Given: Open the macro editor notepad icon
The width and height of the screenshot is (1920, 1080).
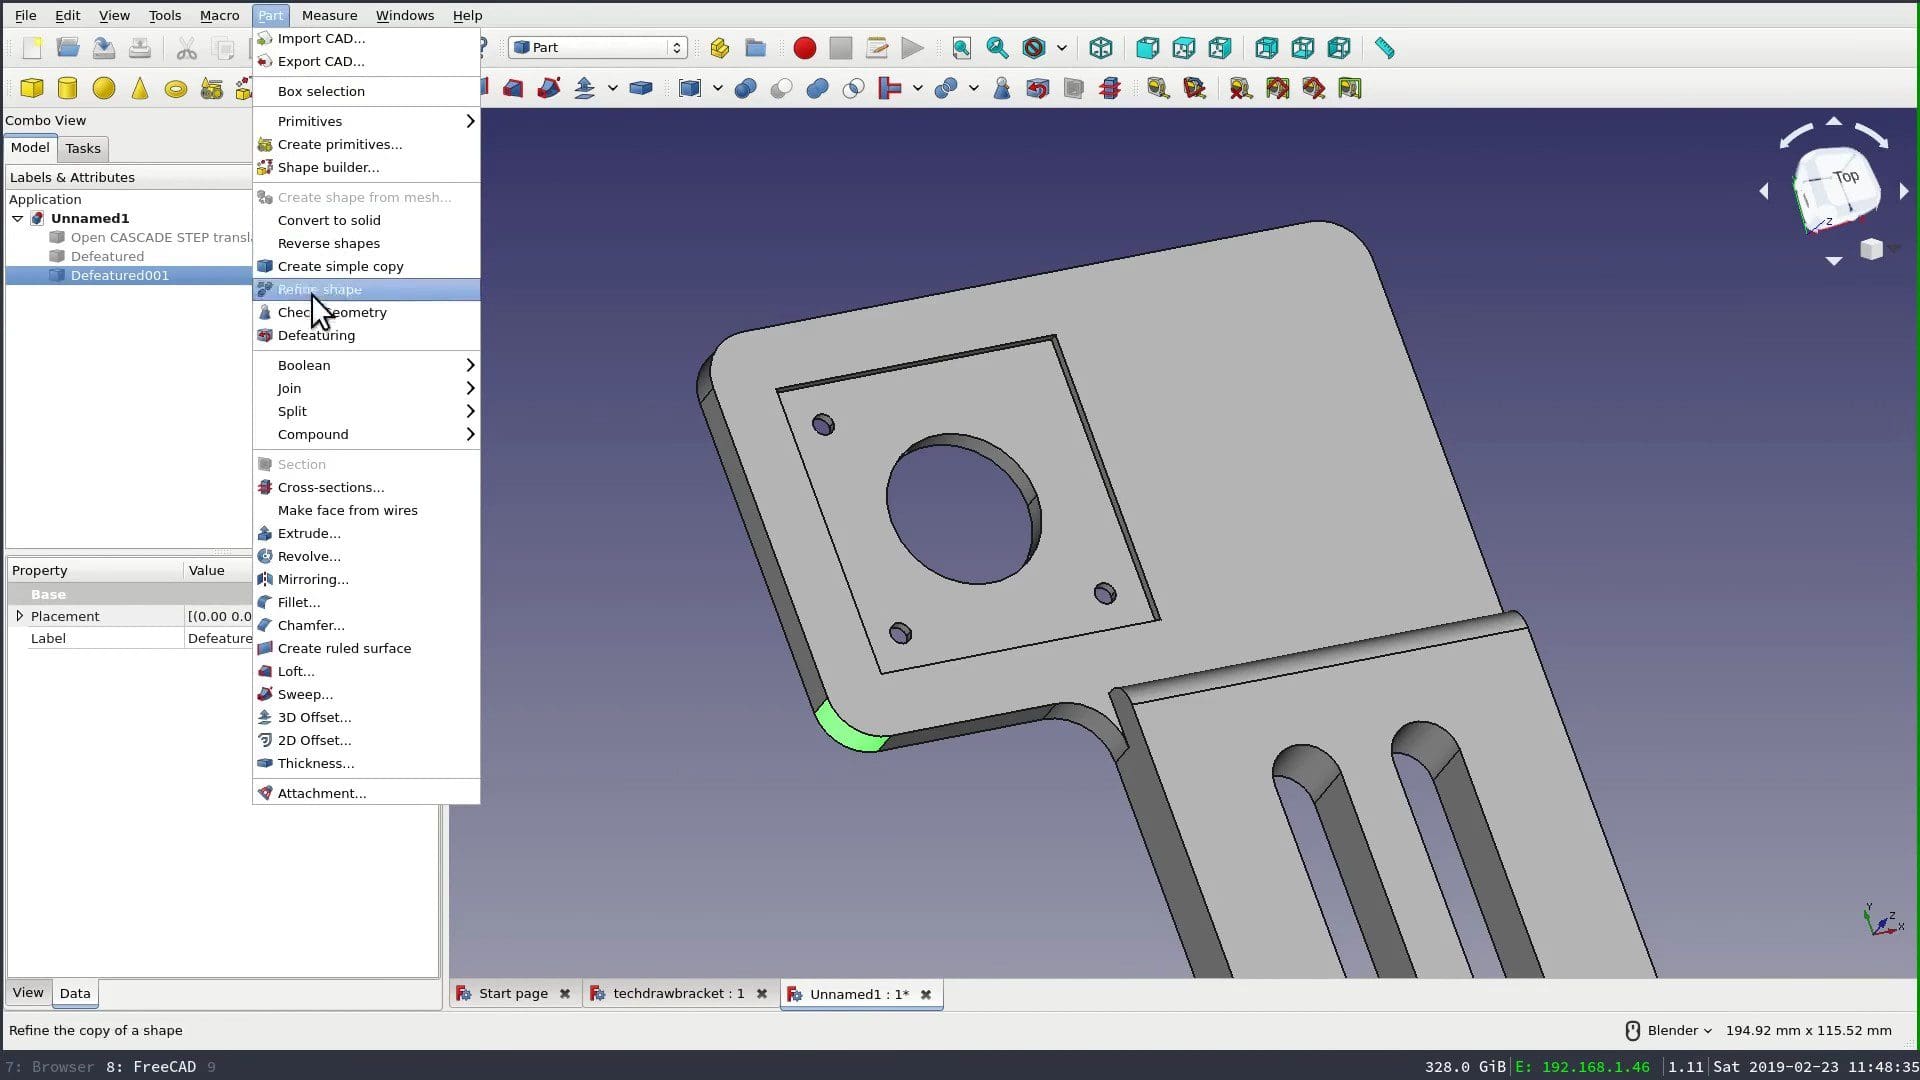Looking at the screenshot, I should tap(877, 48).
